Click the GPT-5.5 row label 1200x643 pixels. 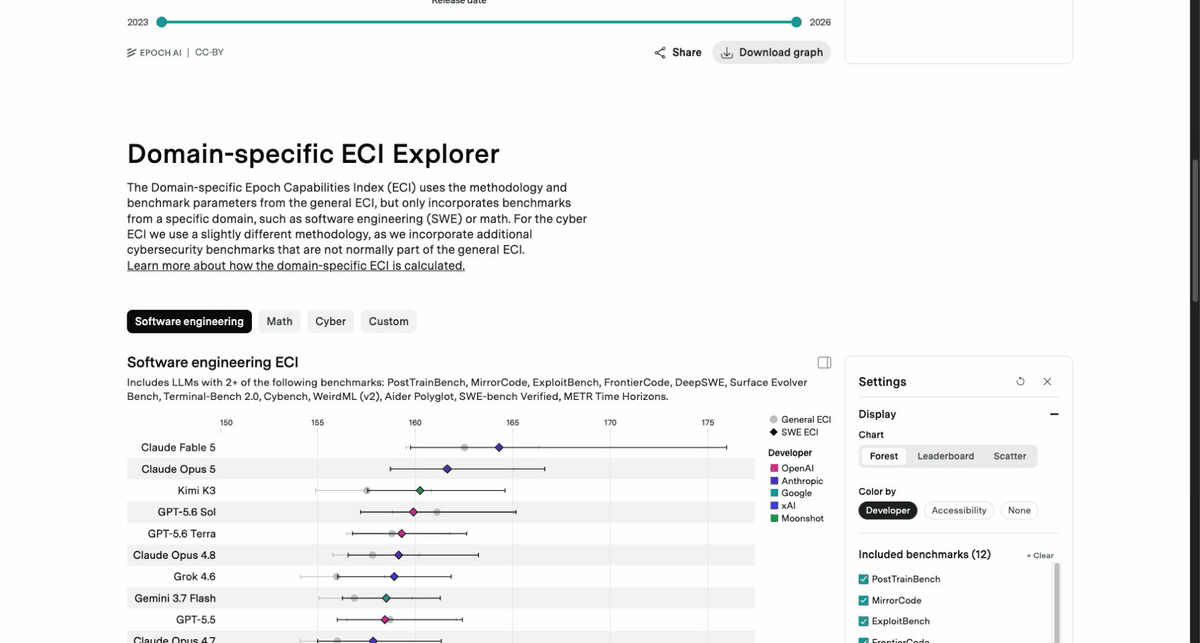195,620
